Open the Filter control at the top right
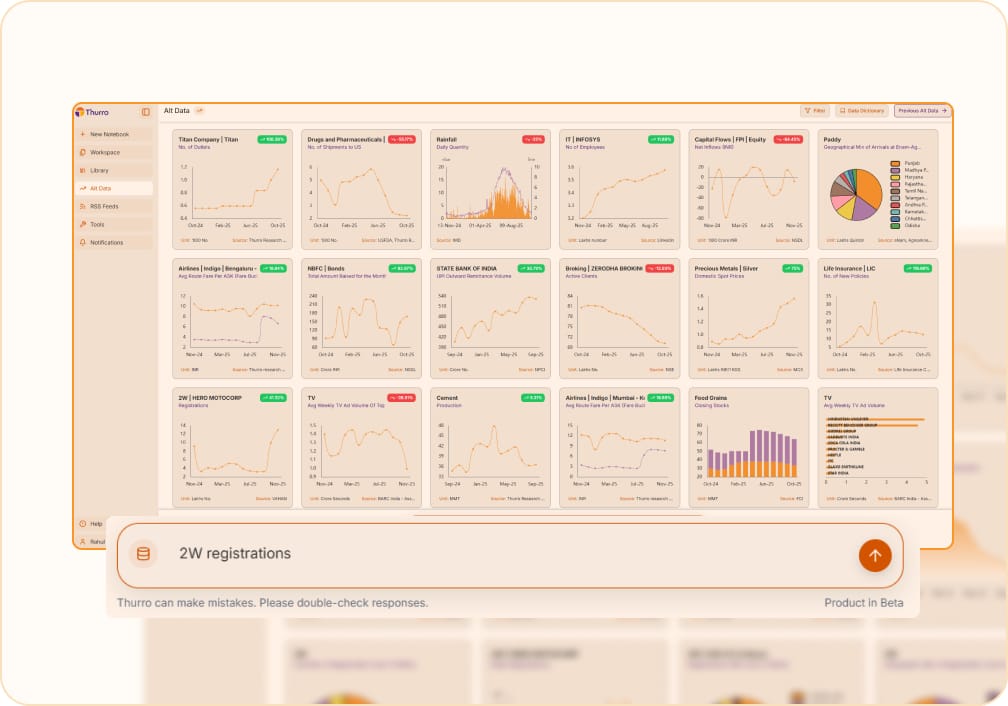 [x=813, y=111]
